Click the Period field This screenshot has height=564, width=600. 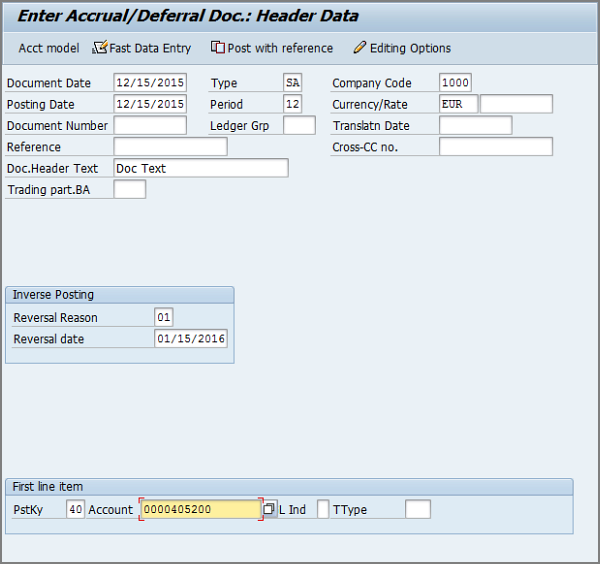[x=292, y=104]
